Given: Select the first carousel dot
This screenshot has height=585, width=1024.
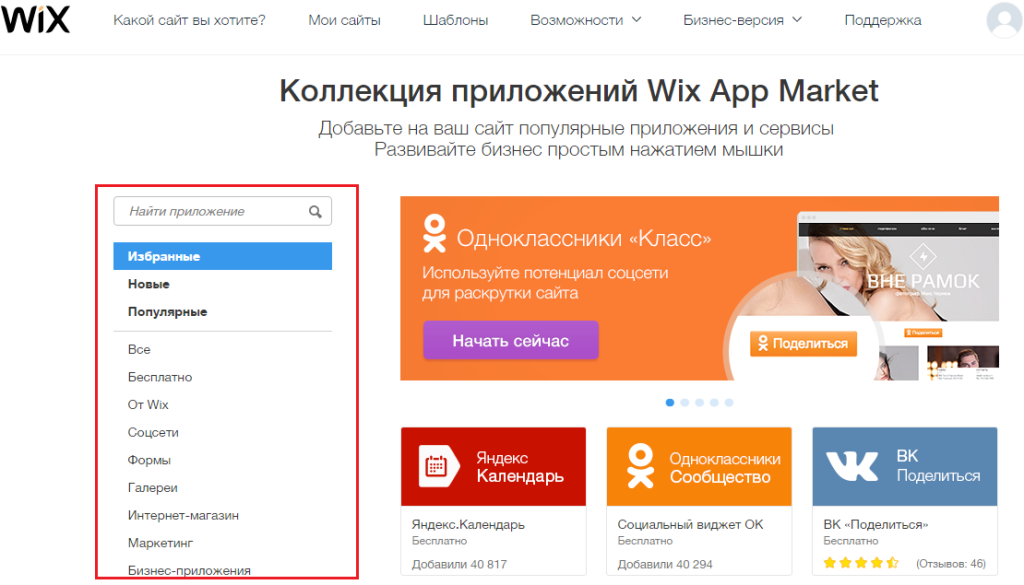Looking at the screenshot, I should (x=670, y=403).
